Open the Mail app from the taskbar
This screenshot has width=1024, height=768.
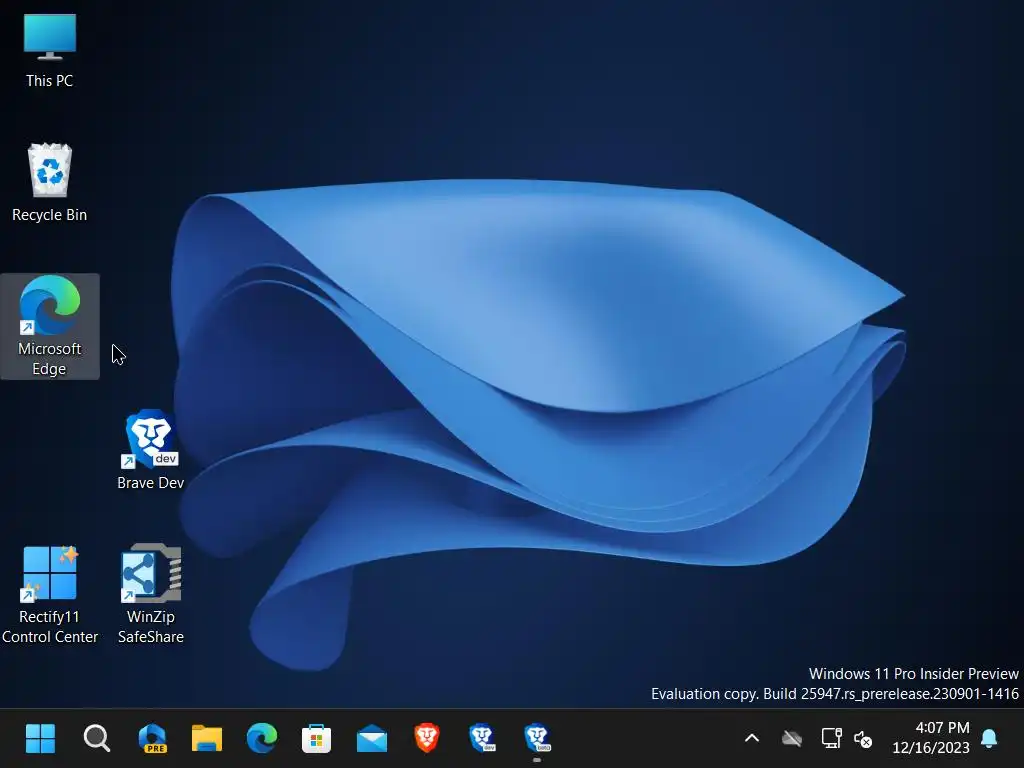[x=372, y=739]
